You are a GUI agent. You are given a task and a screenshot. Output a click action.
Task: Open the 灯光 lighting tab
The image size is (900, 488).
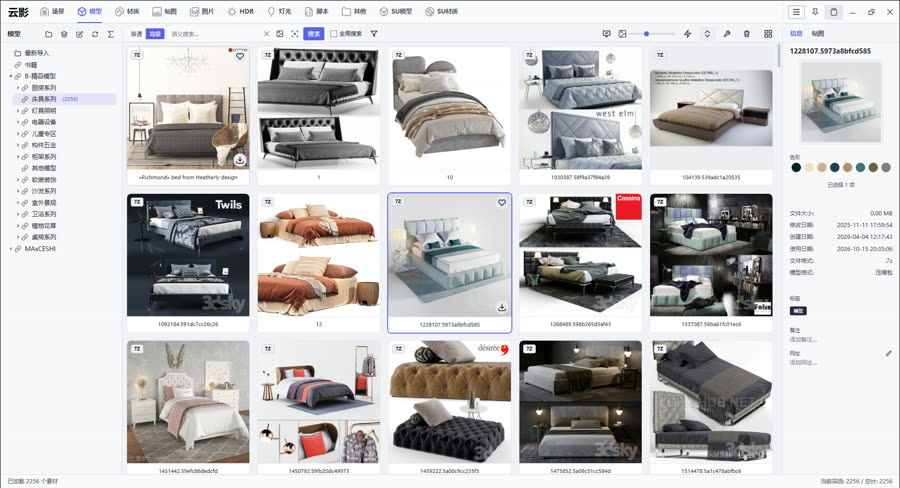click(280, 11)
